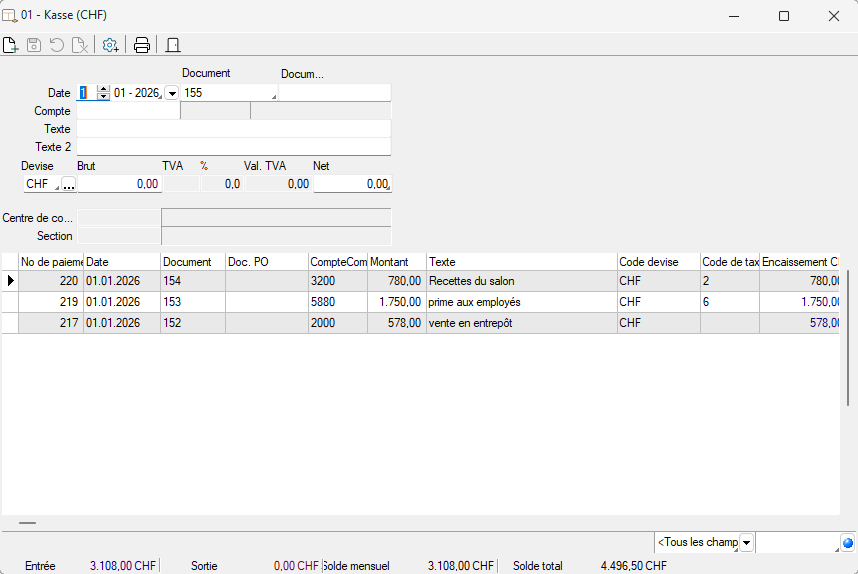
Task: Click the delete entry icon
Action: click(79, 45)
